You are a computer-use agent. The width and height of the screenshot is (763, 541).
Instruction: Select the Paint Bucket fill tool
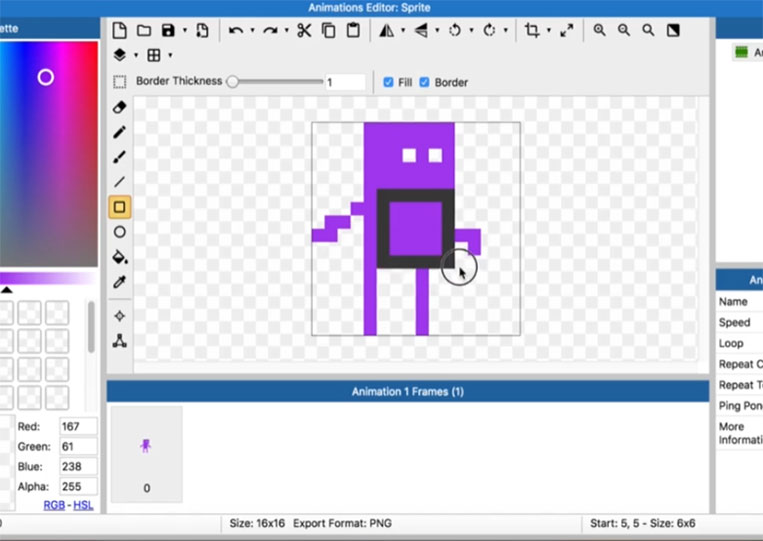pyautogui.click(x=120, y=257)
